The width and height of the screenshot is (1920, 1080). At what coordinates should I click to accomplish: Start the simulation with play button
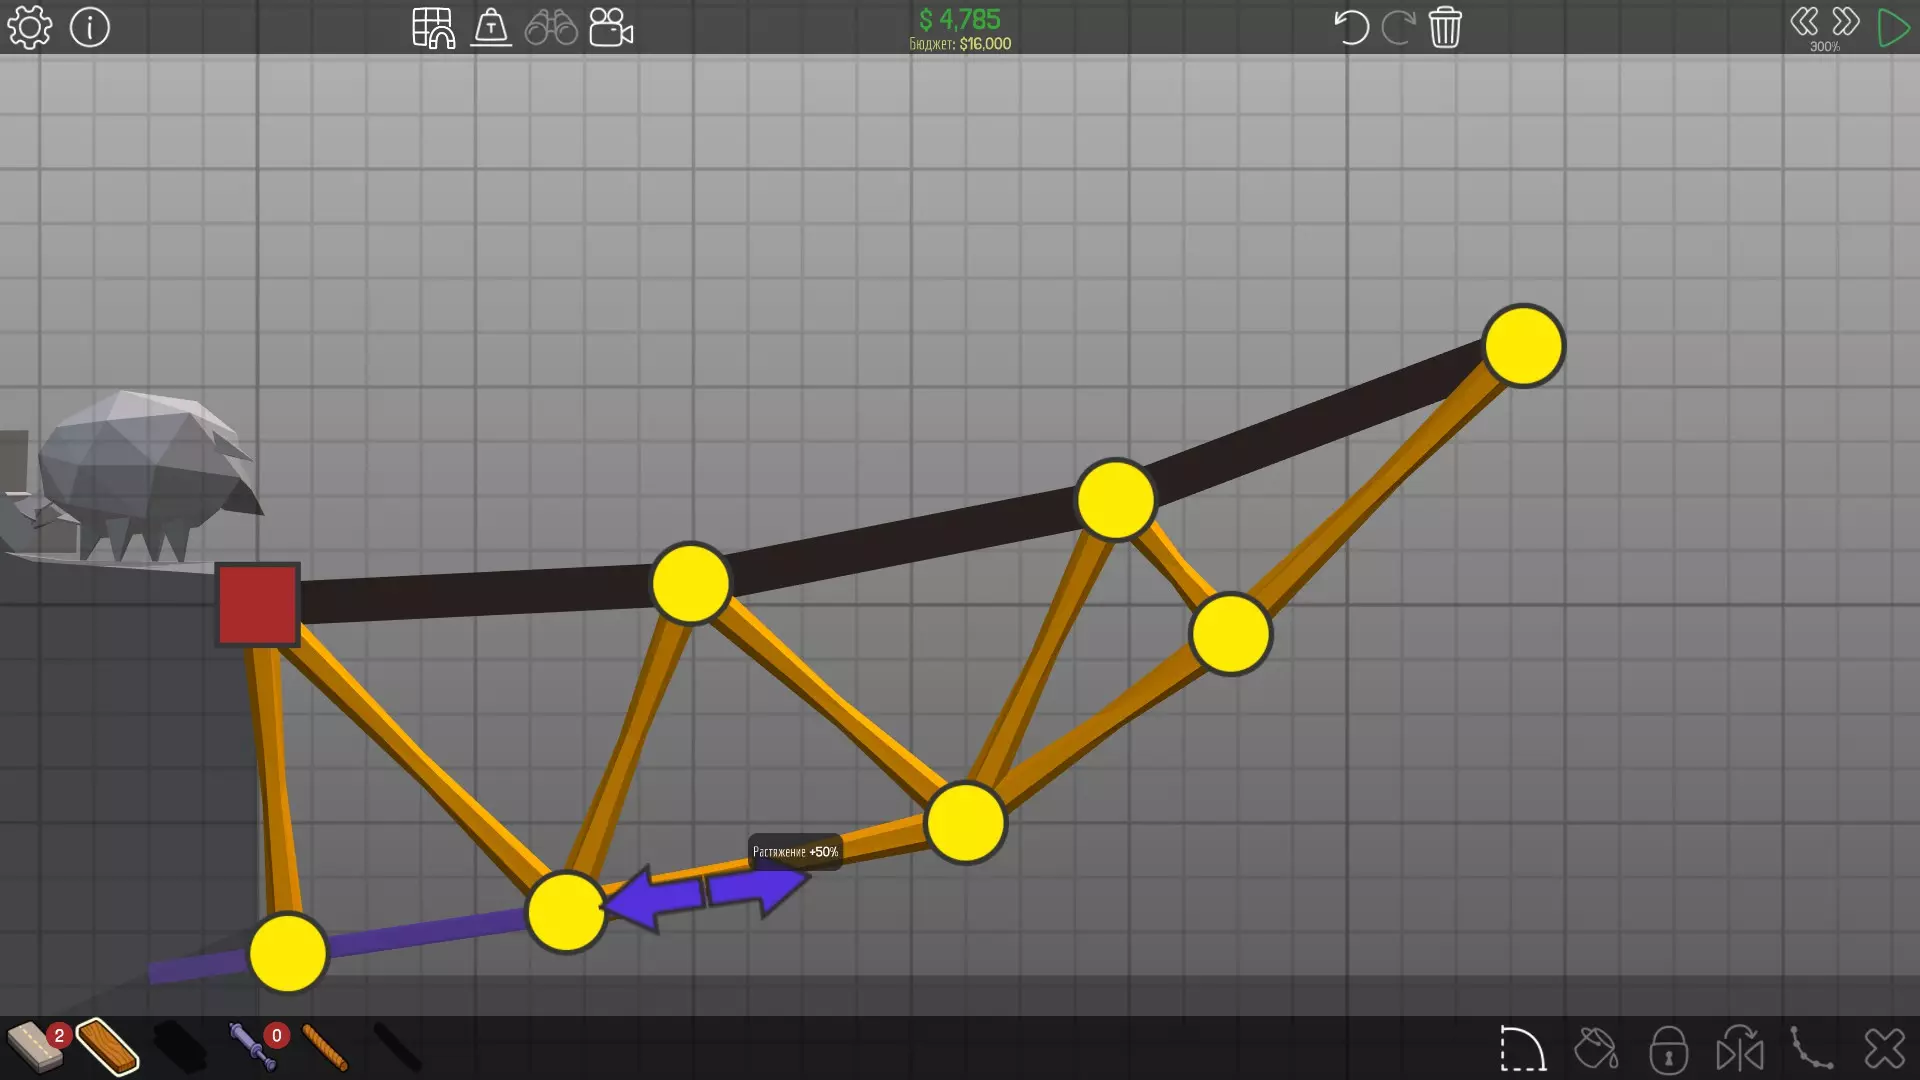click(1892, 28)
